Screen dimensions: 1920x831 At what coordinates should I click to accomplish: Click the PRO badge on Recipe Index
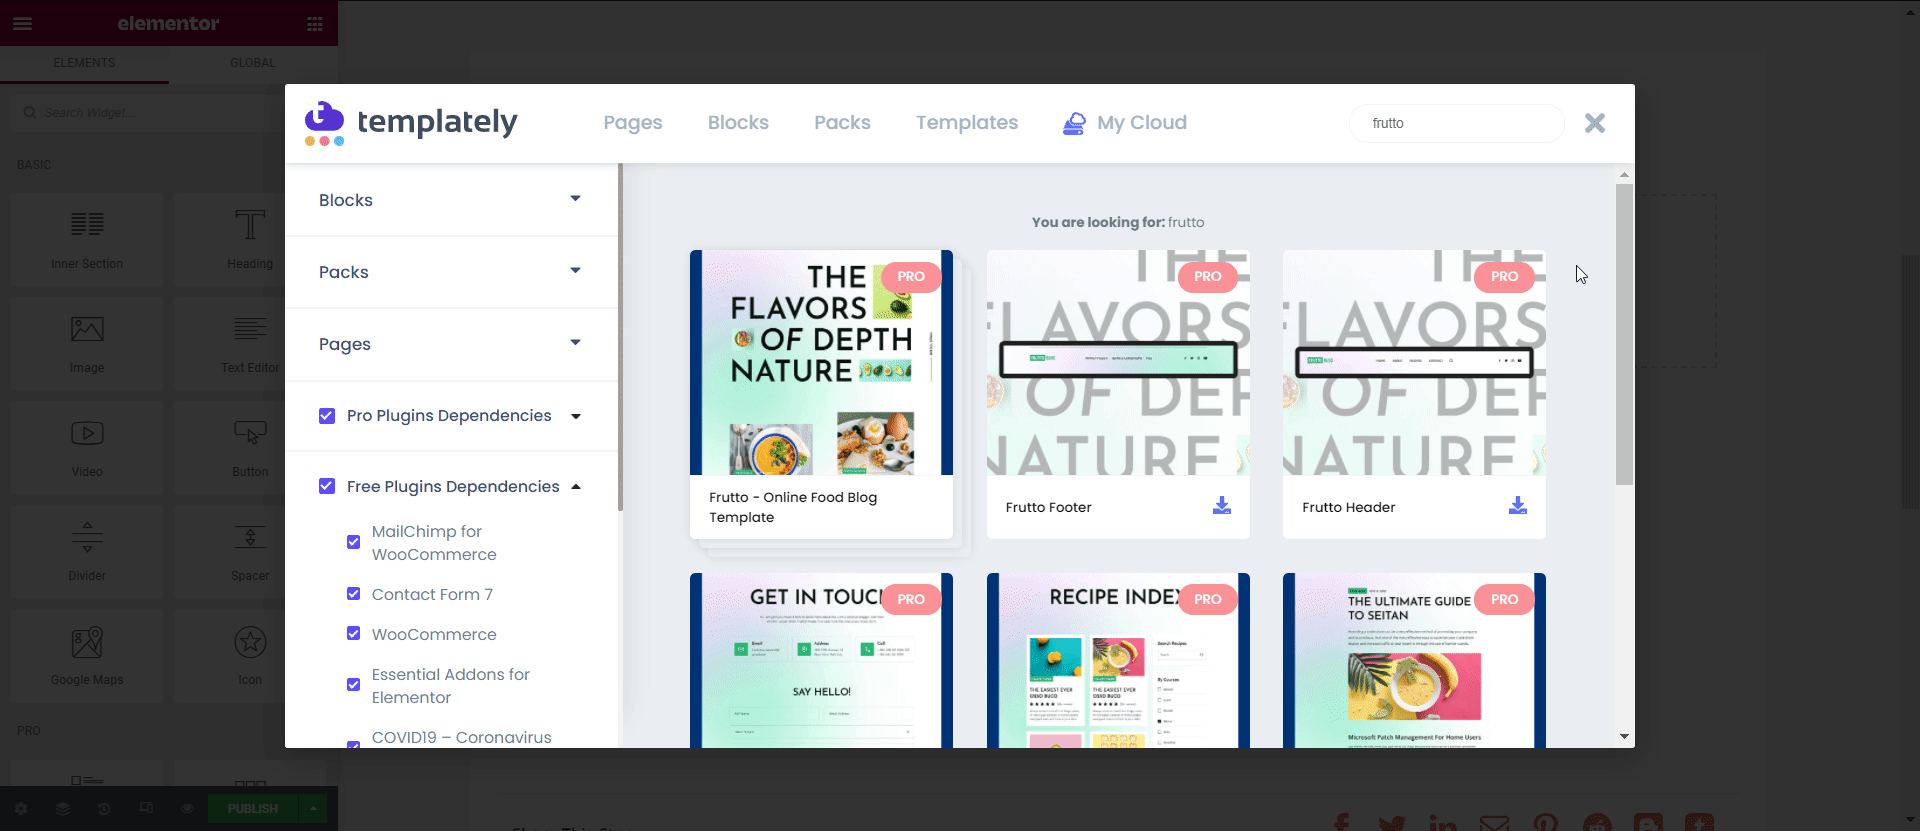(x=1207, y=599)
